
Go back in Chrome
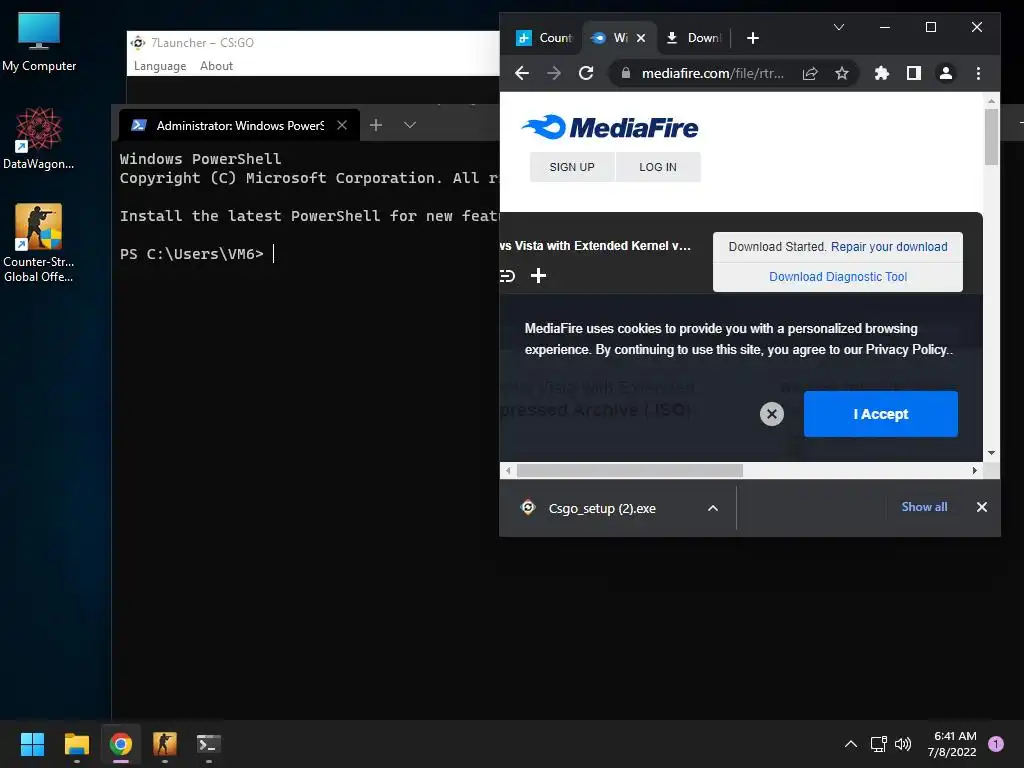coord(522,73)
